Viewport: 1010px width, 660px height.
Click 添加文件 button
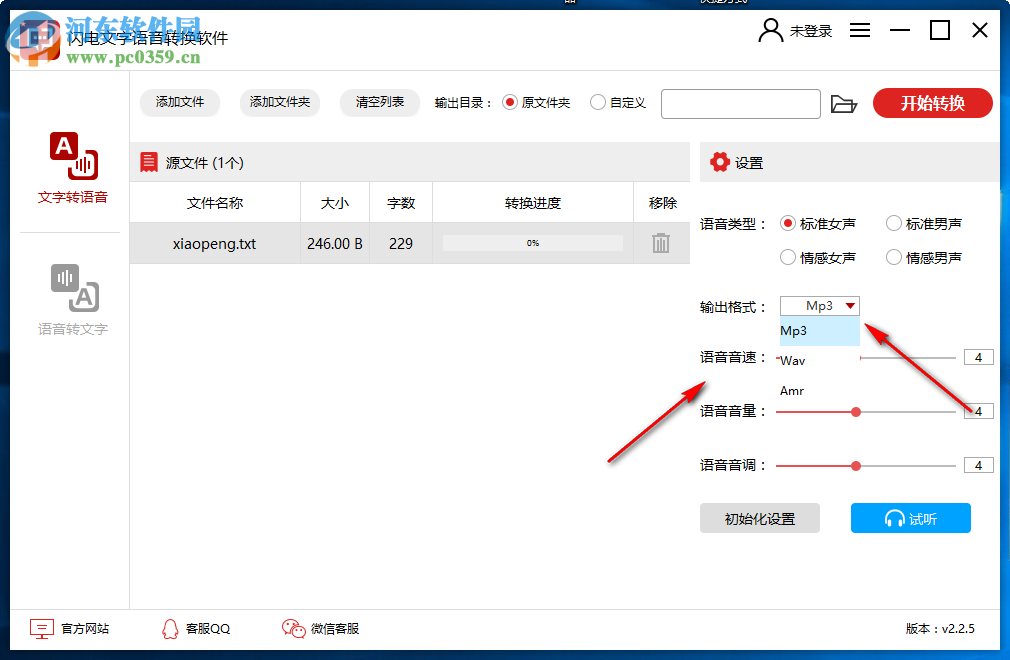[x=180, y=102]
